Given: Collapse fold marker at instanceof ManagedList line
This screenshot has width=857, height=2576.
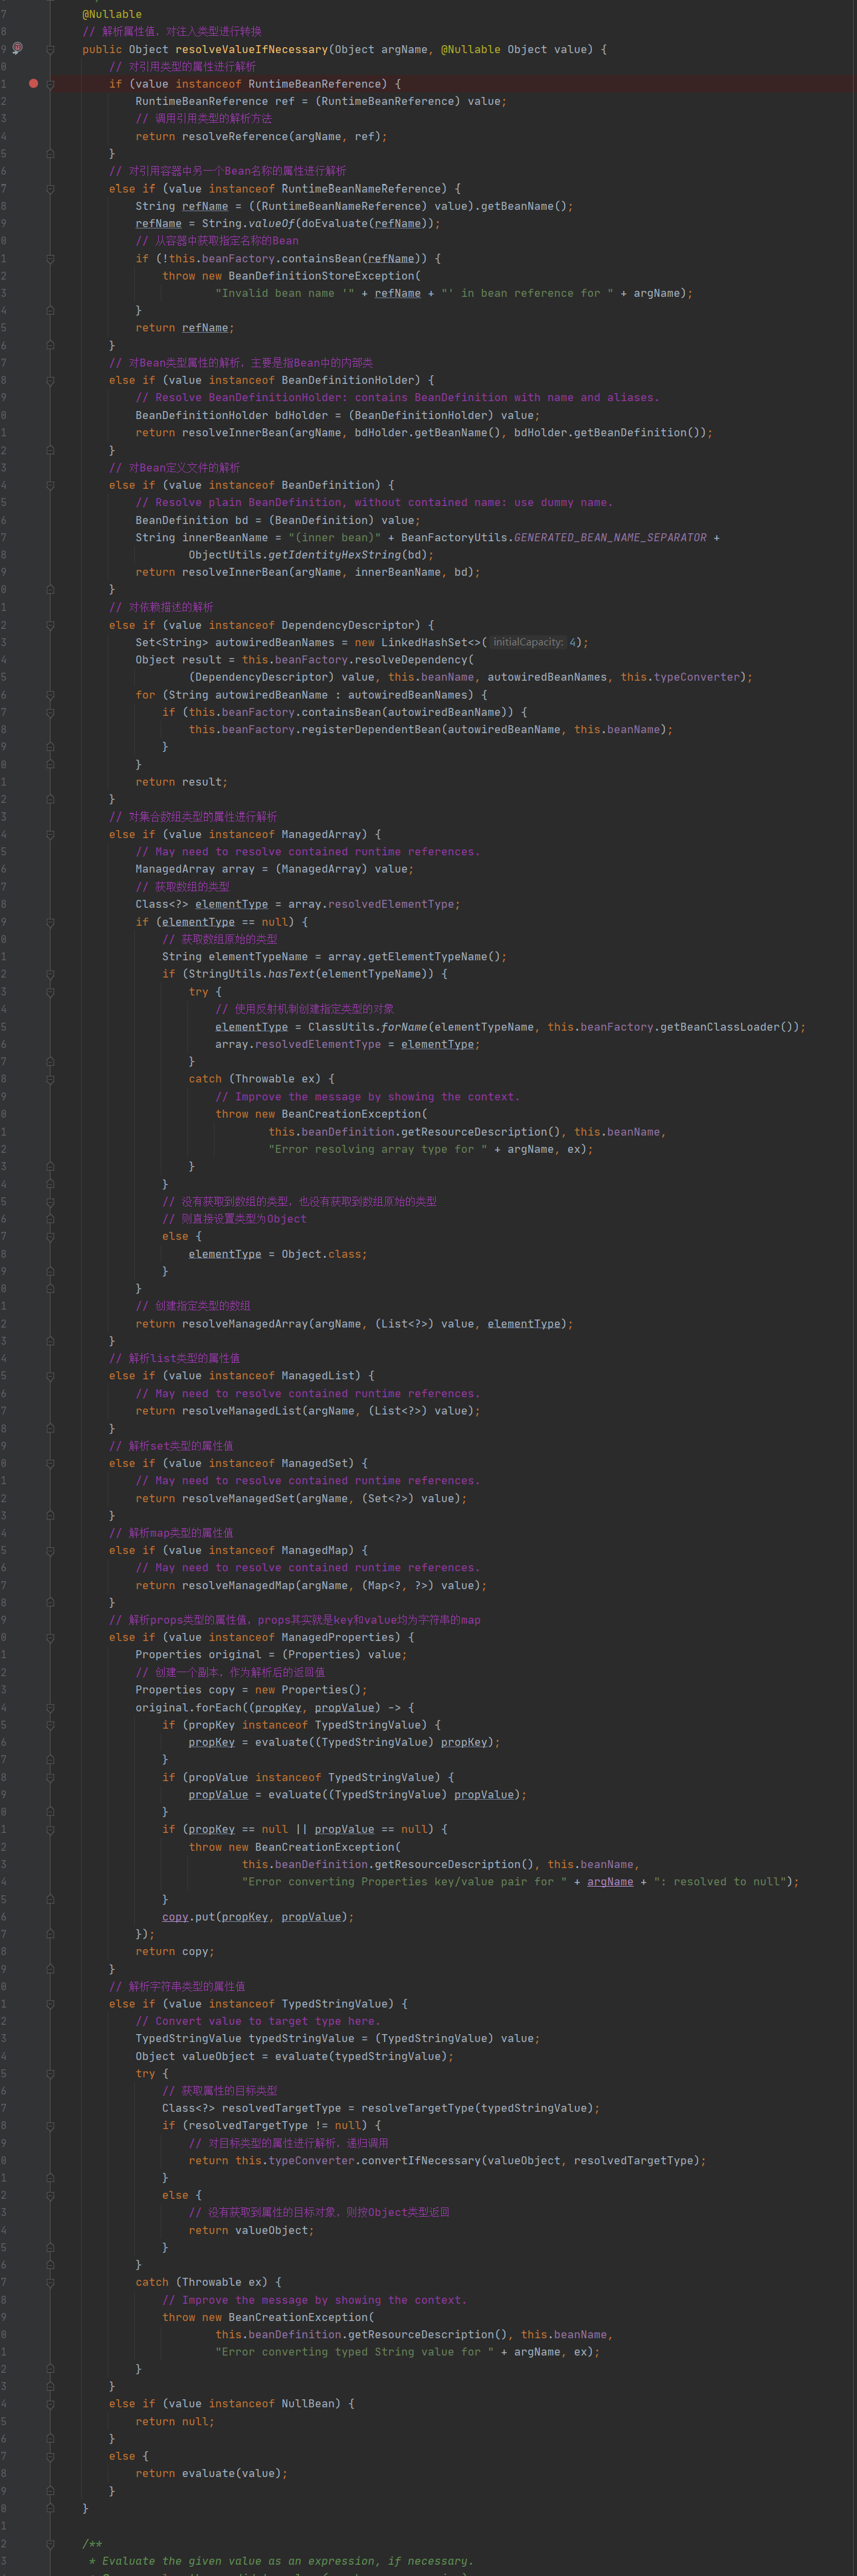Looking at the screenshot, I should click(50, 1375).
